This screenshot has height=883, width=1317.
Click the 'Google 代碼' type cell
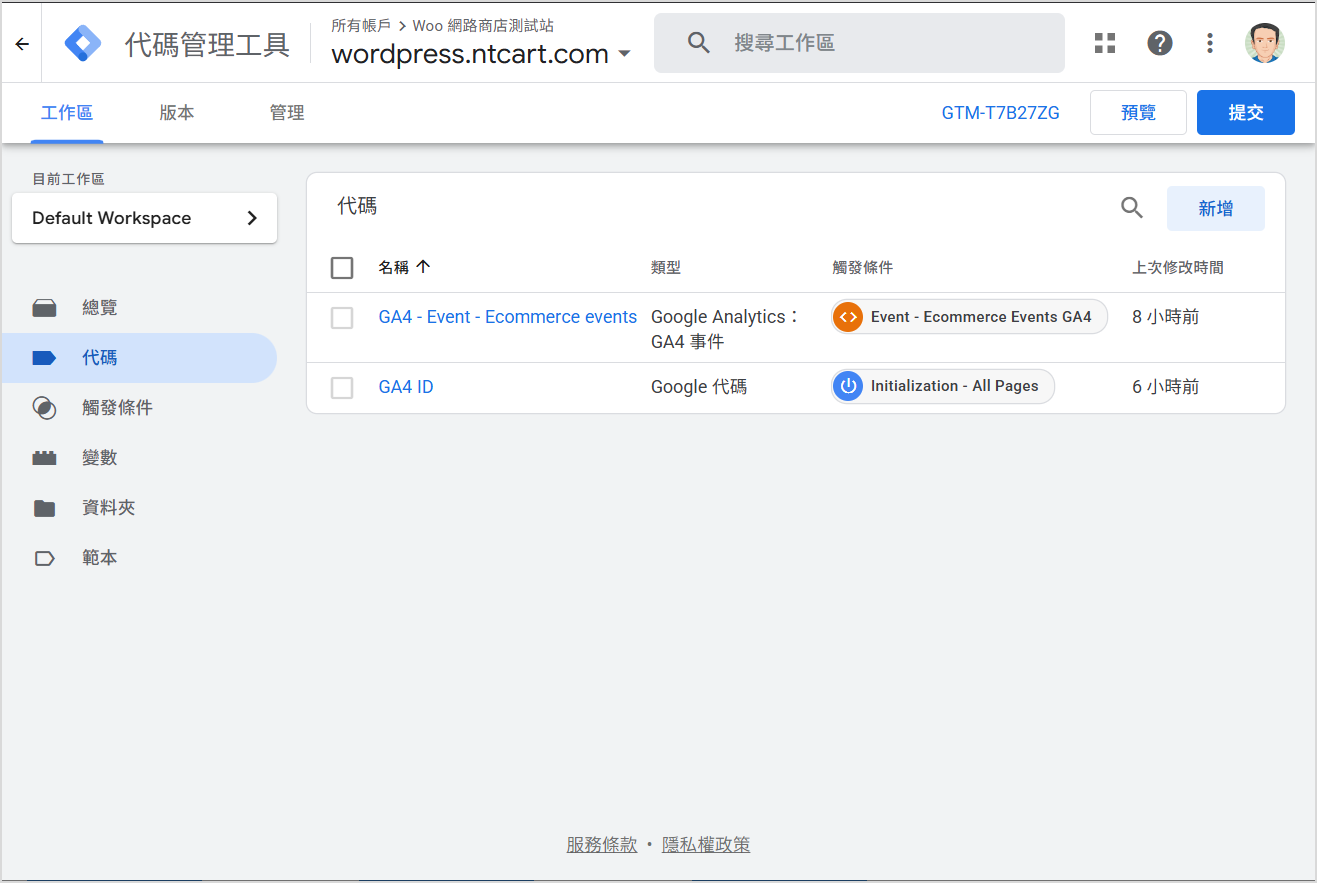pos(699,387)
